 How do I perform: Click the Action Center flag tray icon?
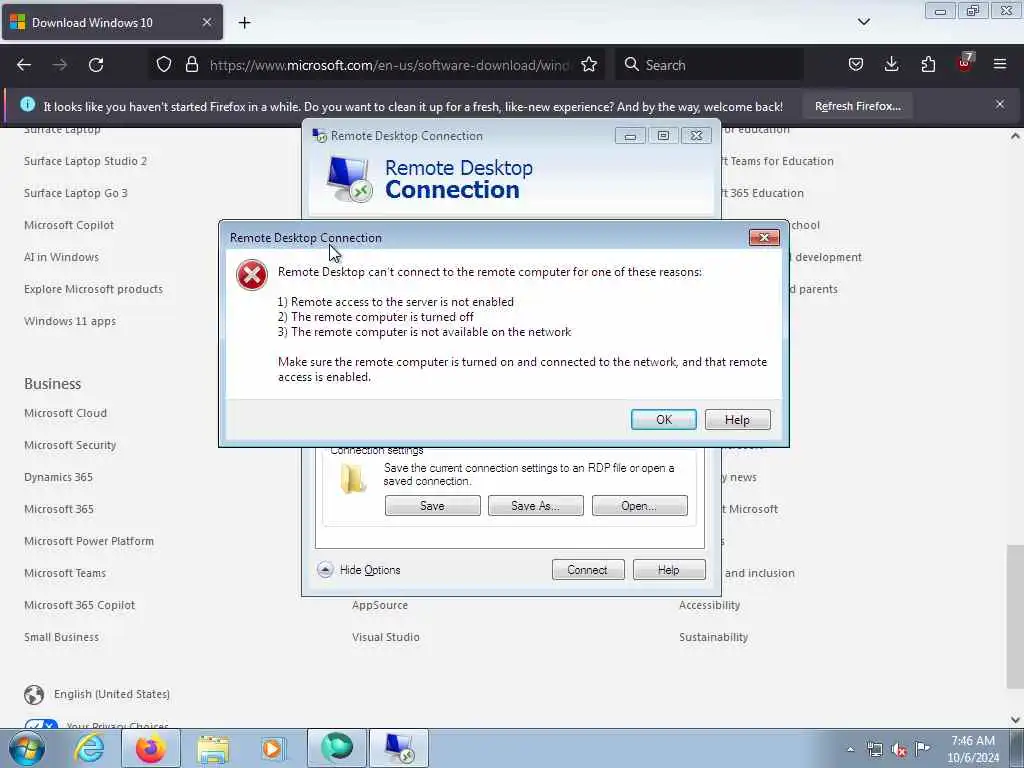(922, 748)
